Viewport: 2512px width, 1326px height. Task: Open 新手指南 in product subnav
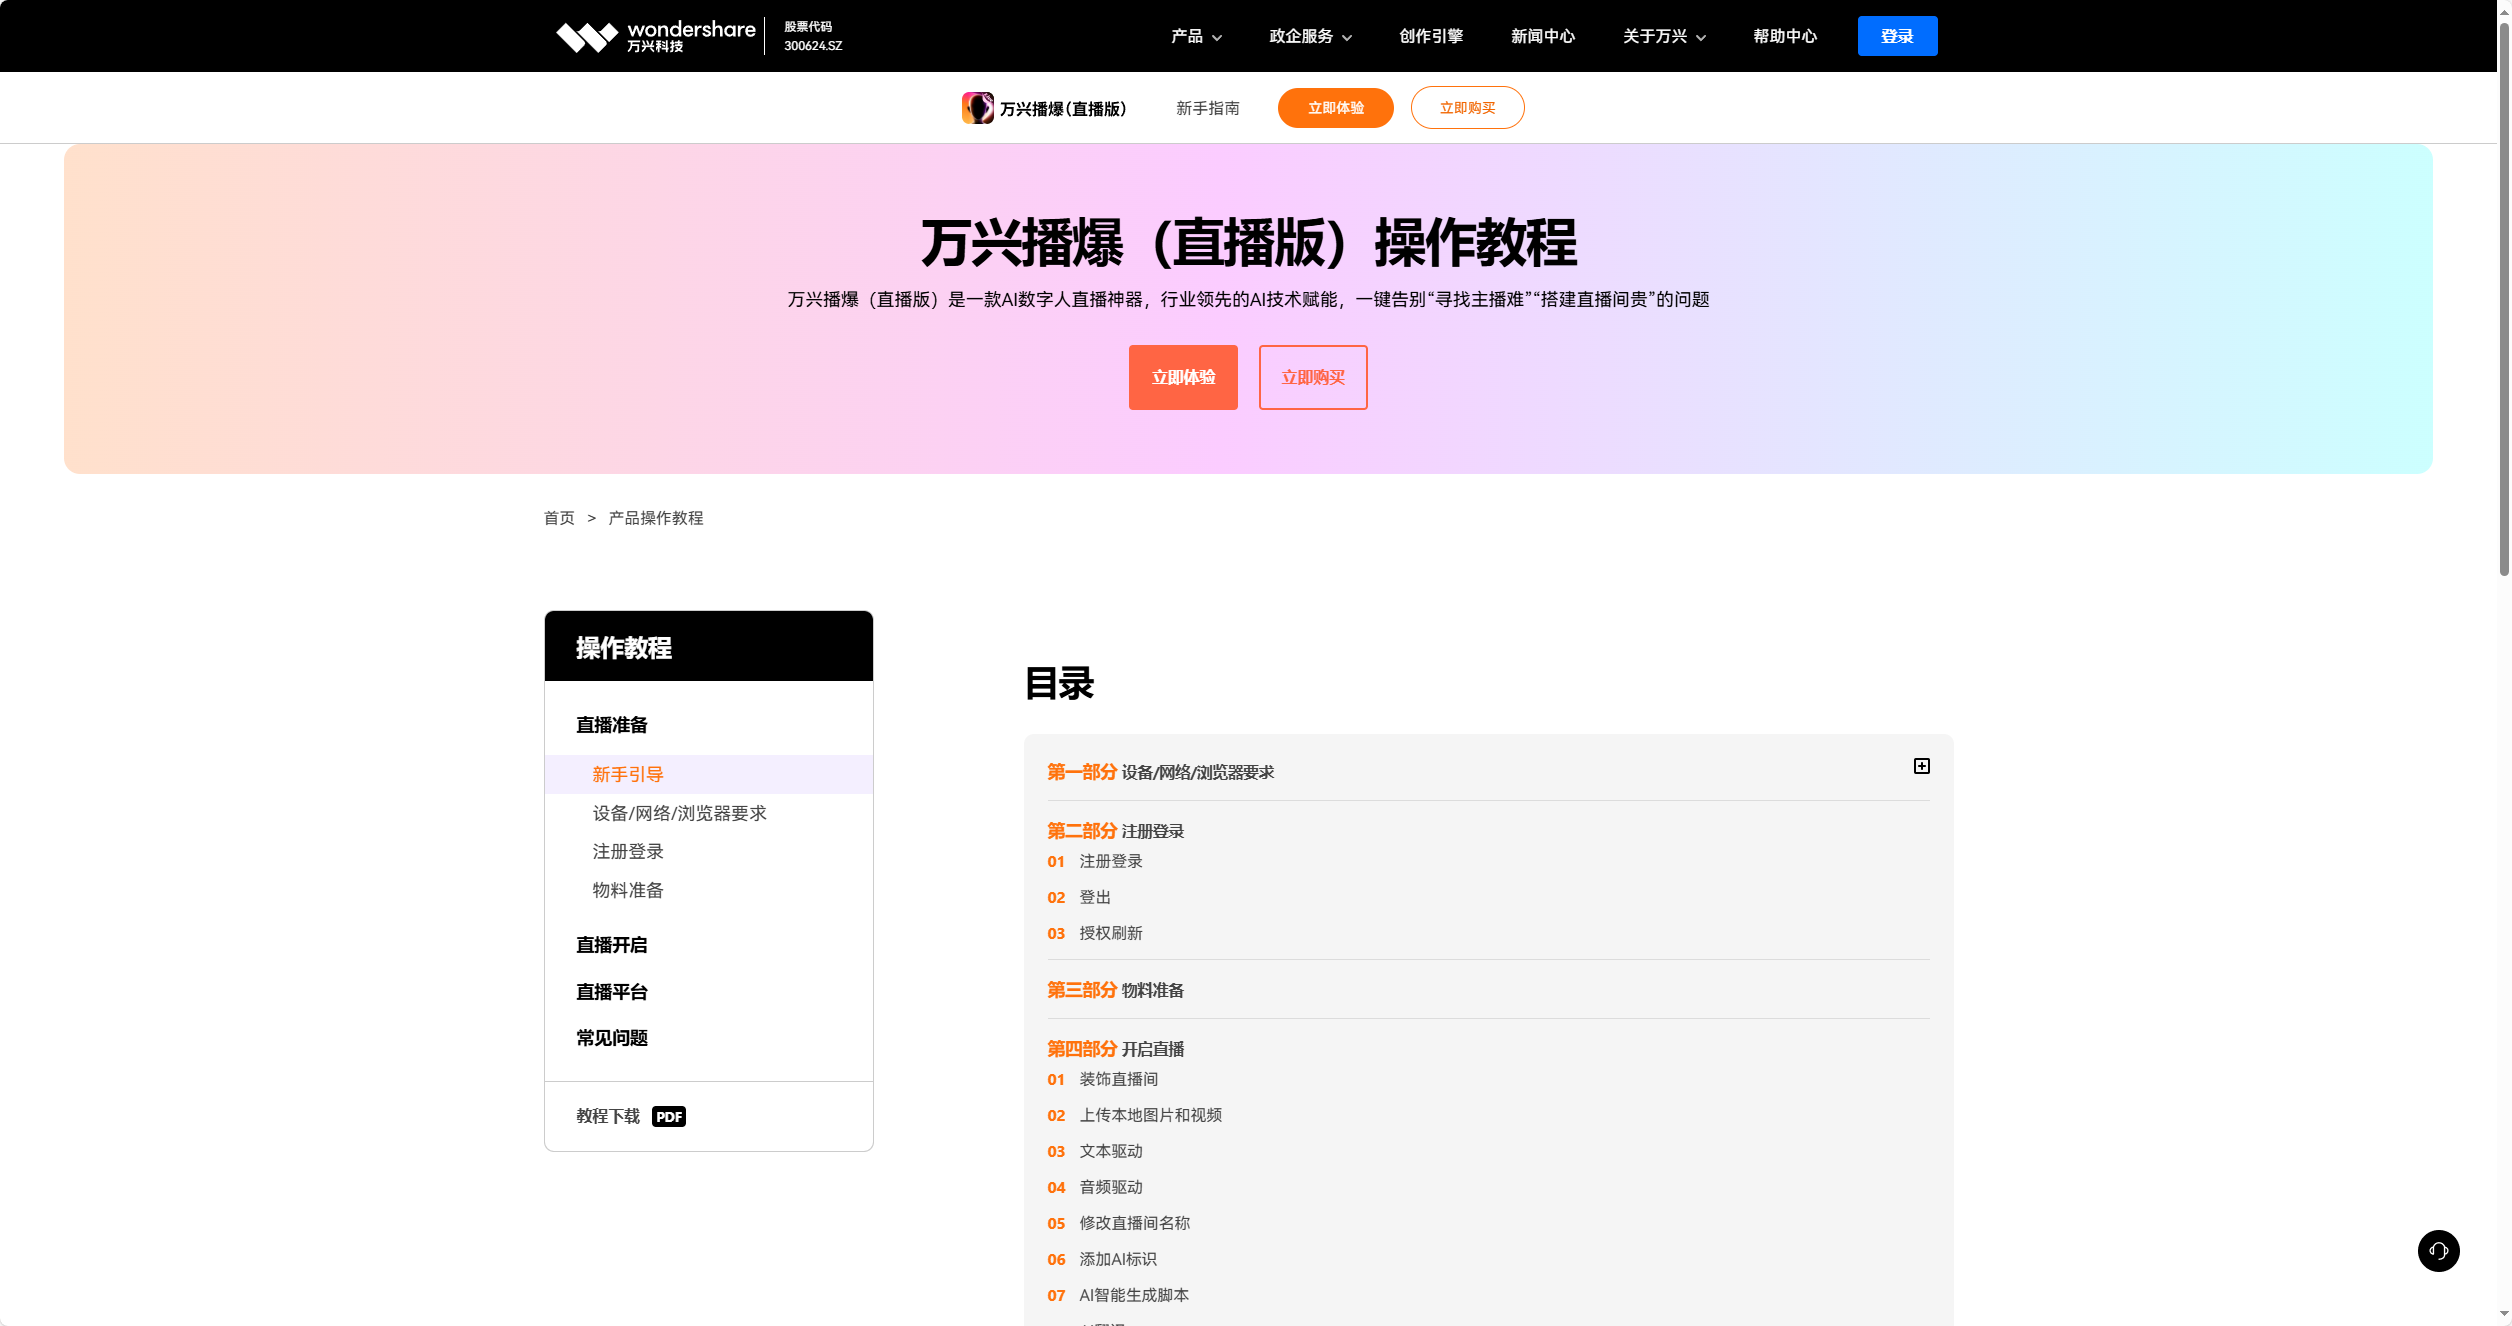click(x=1208, y=108)
